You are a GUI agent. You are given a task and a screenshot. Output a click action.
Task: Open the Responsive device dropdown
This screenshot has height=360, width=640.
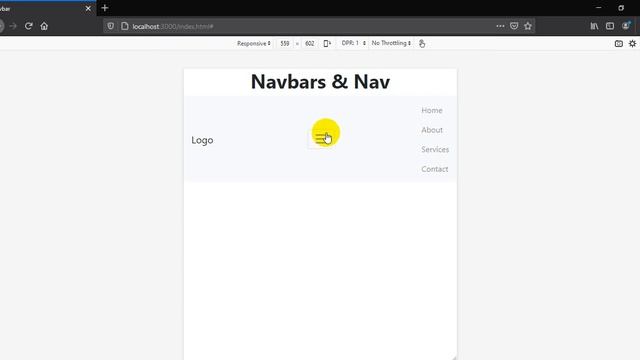click(253, 43)
